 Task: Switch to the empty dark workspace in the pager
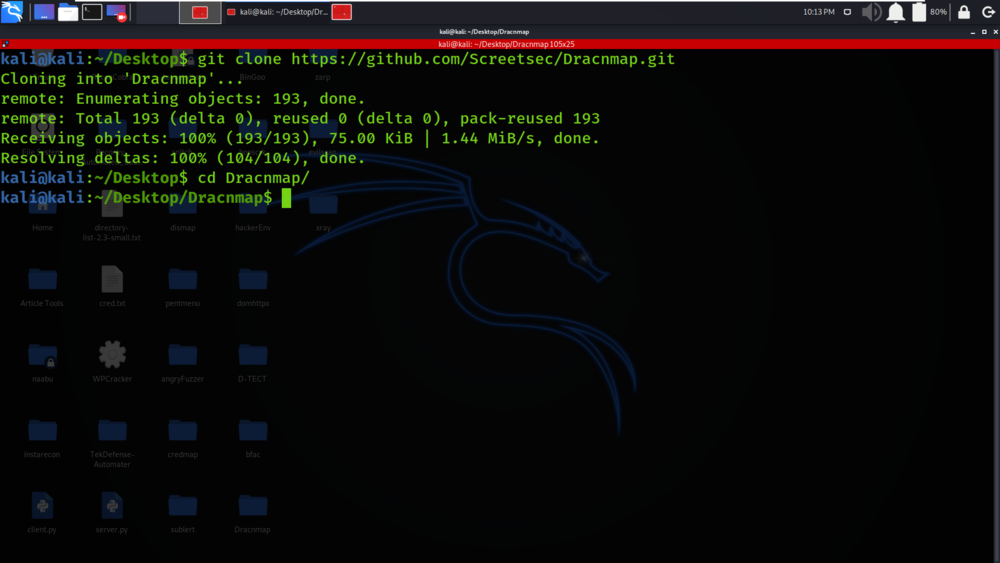tap(157, 12)
